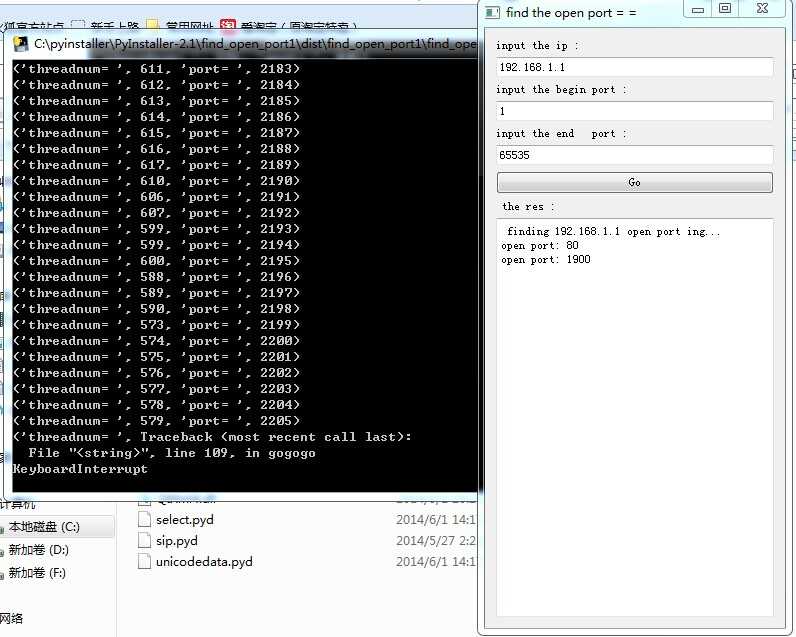796x637 pixels.
Task: Click the sip.pyd modified date 2014/5/27
Action: click(x=436, y=541)
